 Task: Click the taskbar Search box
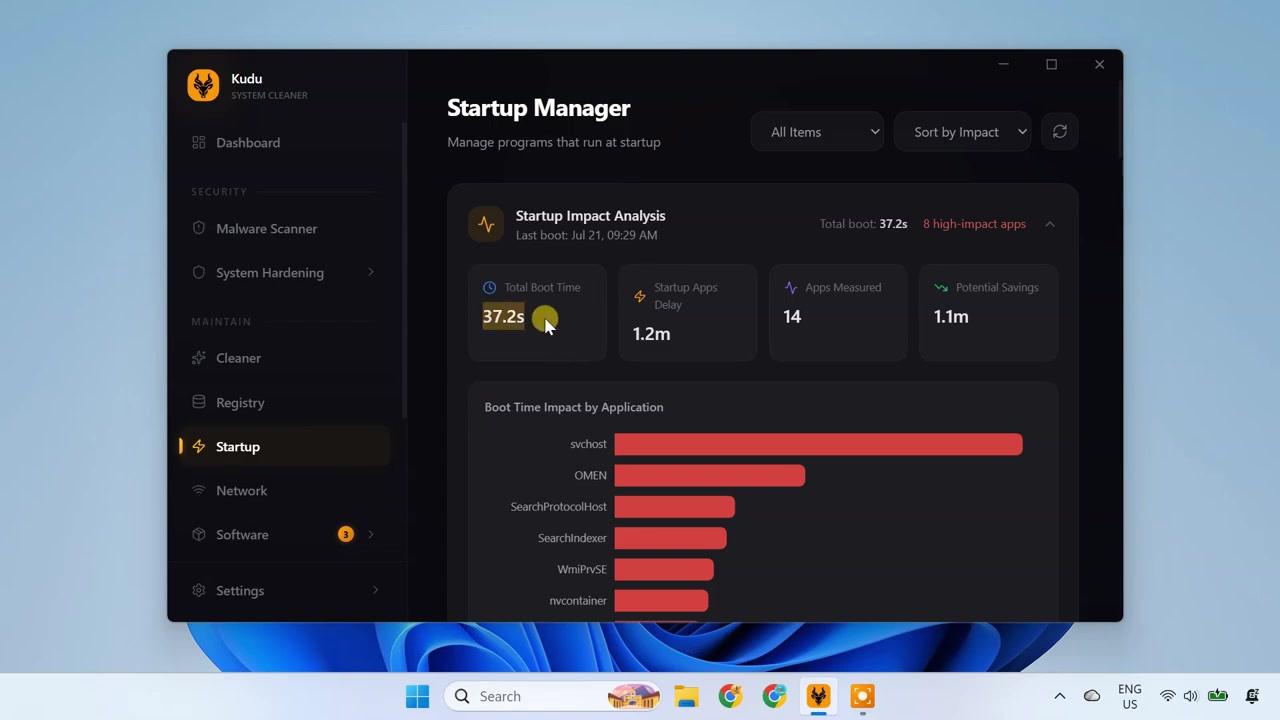tap(554, 696)
